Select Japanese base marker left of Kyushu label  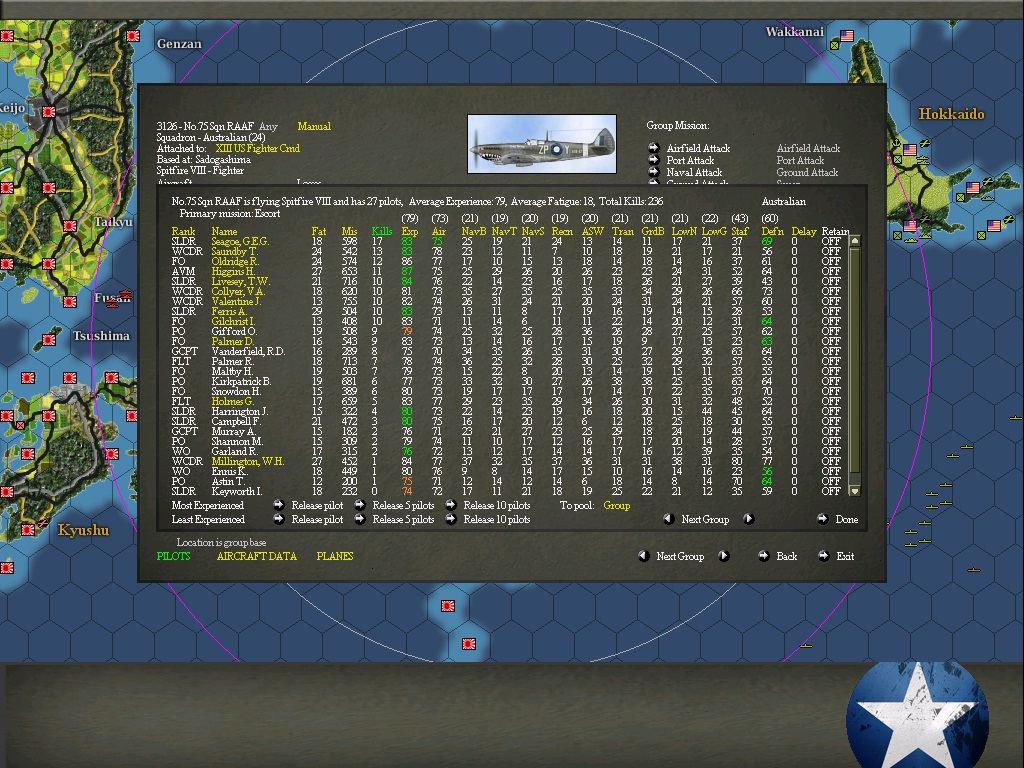click(28, 530)
